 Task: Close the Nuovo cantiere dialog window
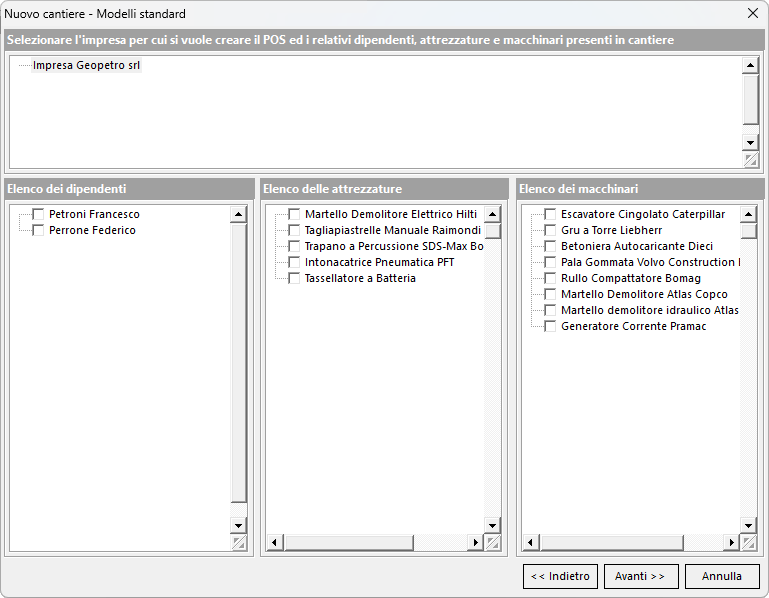point(752,14)
